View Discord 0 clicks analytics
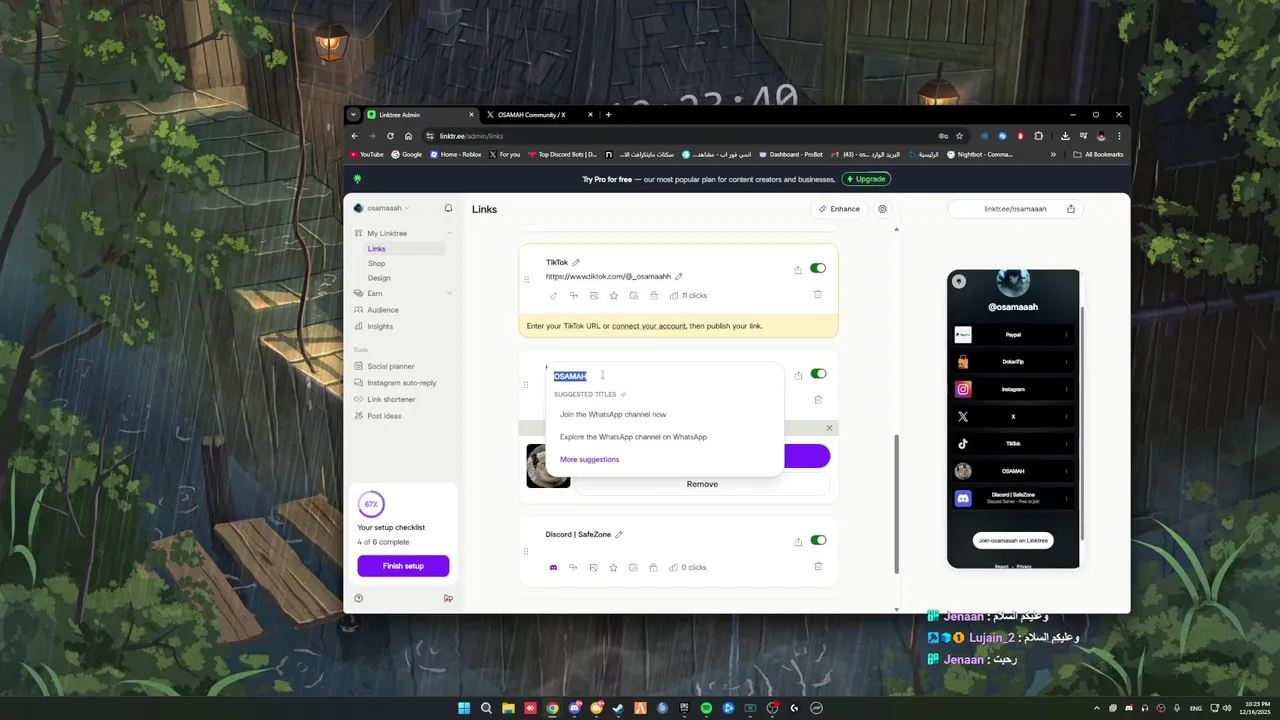 (x=688, y=567)
